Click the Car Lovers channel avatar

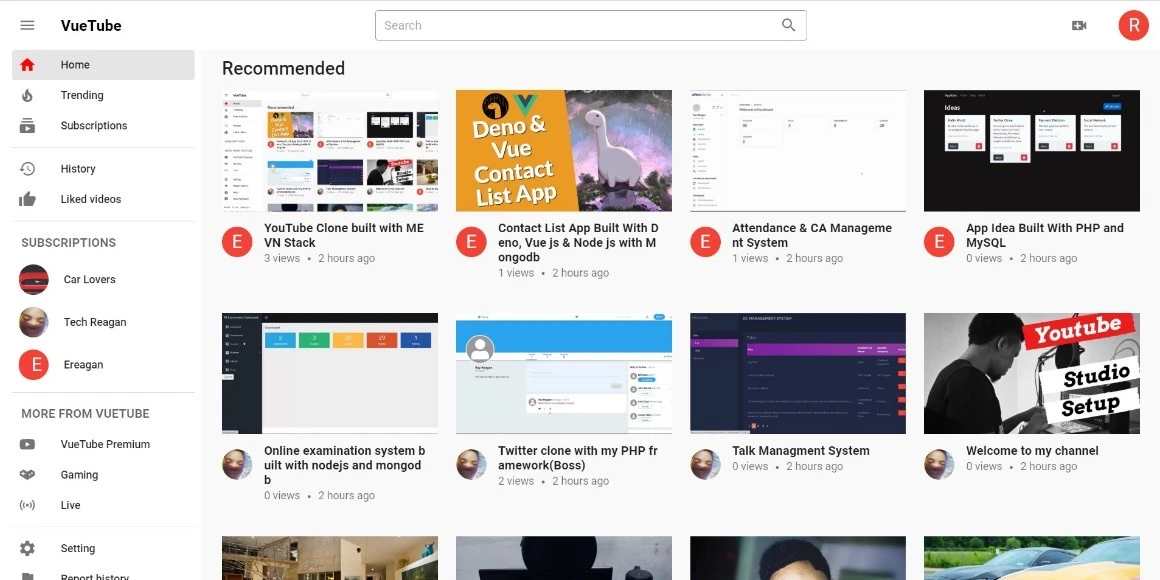point(33,280)
